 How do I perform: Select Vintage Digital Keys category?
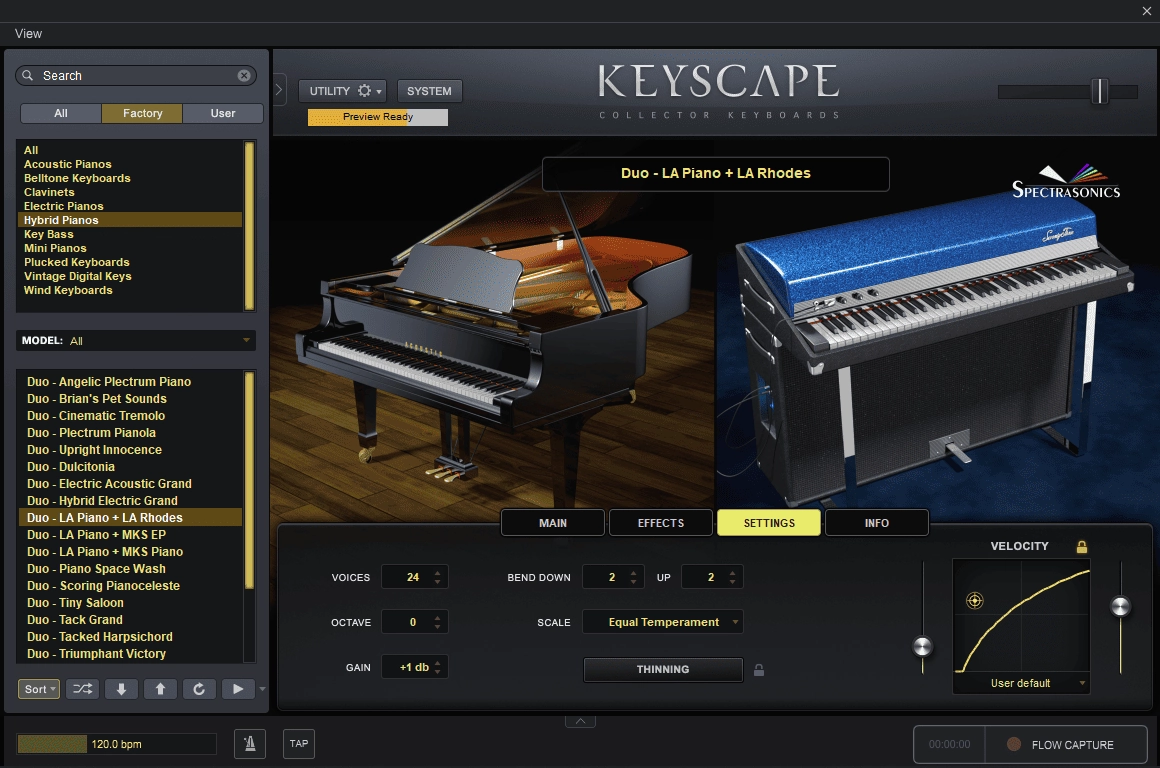pyautogui.click(x=130, y=276)
